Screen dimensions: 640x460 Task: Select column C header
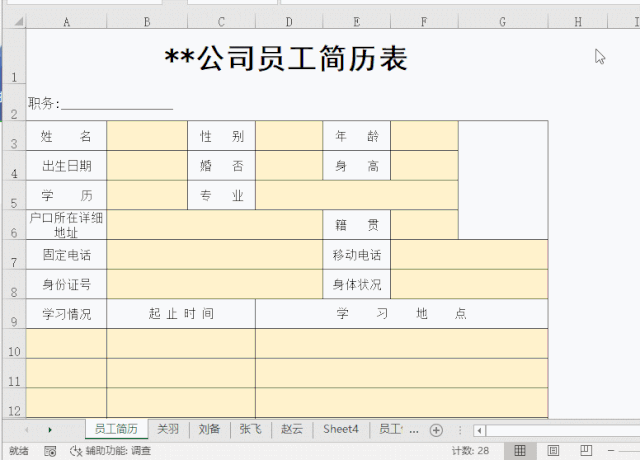click(221, 22)
